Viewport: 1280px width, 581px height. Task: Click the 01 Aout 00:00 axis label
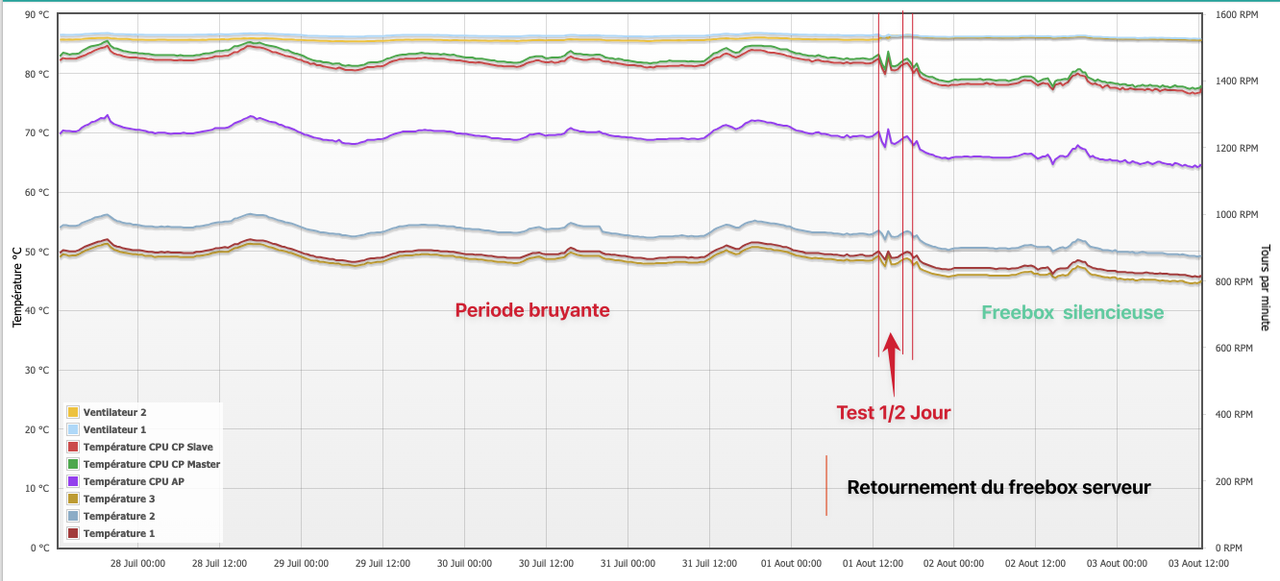(x=791, y=563)
